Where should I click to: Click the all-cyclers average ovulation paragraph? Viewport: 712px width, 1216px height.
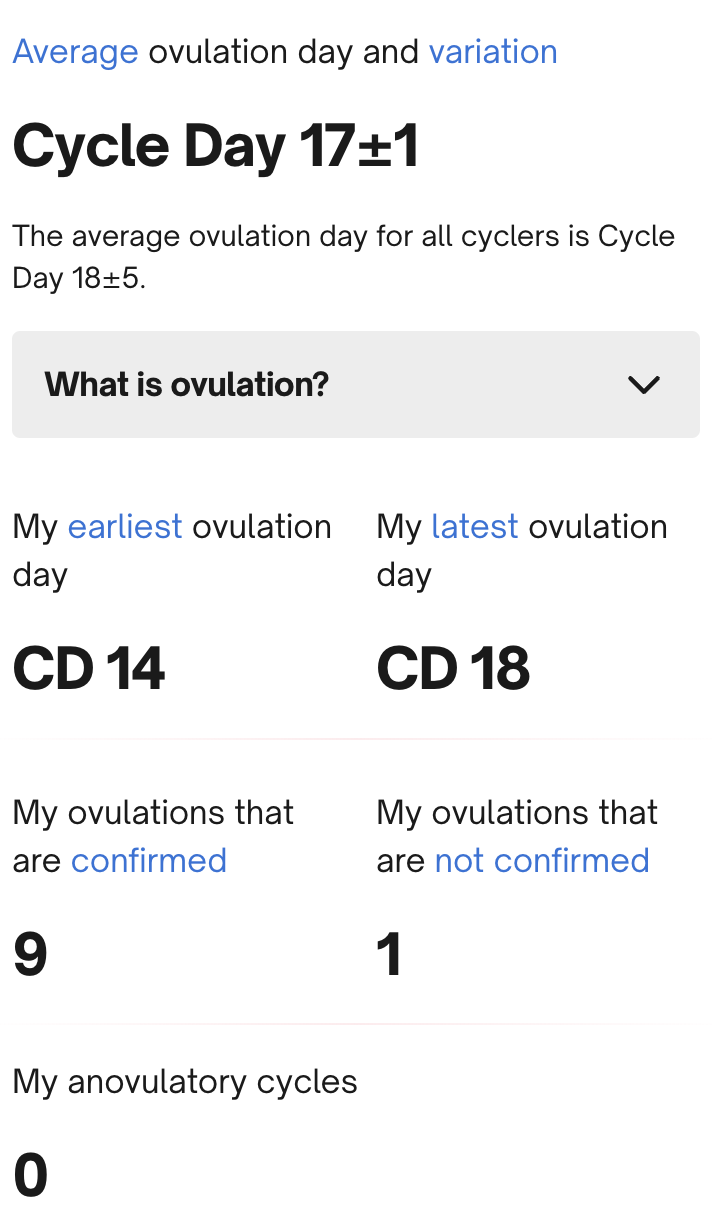coord(343,257)
